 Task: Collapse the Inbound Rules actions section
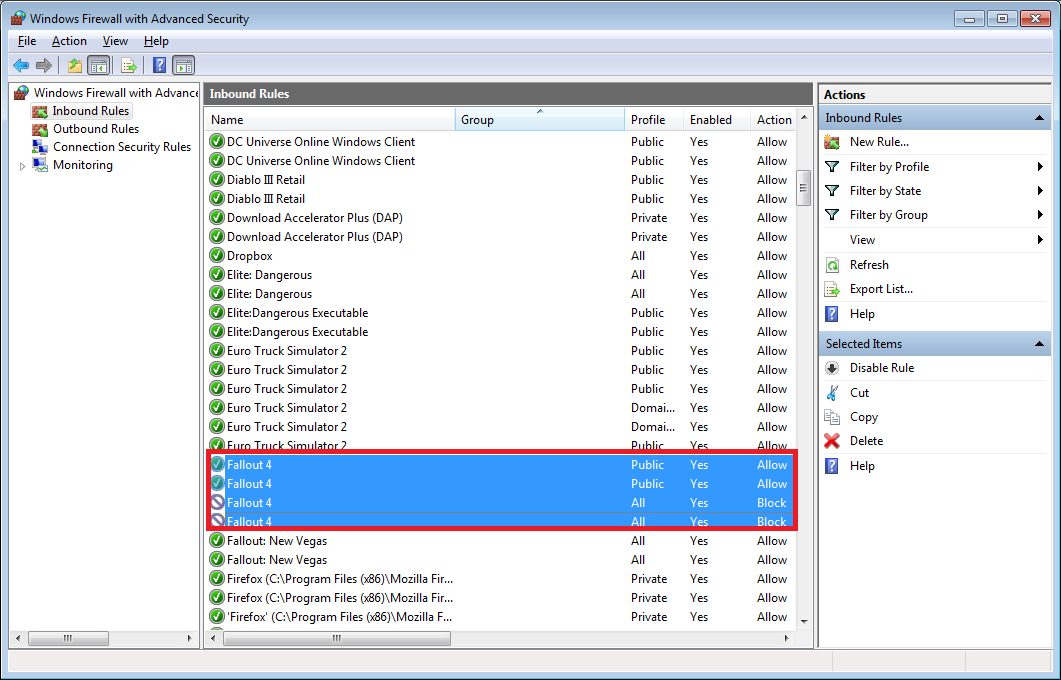[1039, 118]
